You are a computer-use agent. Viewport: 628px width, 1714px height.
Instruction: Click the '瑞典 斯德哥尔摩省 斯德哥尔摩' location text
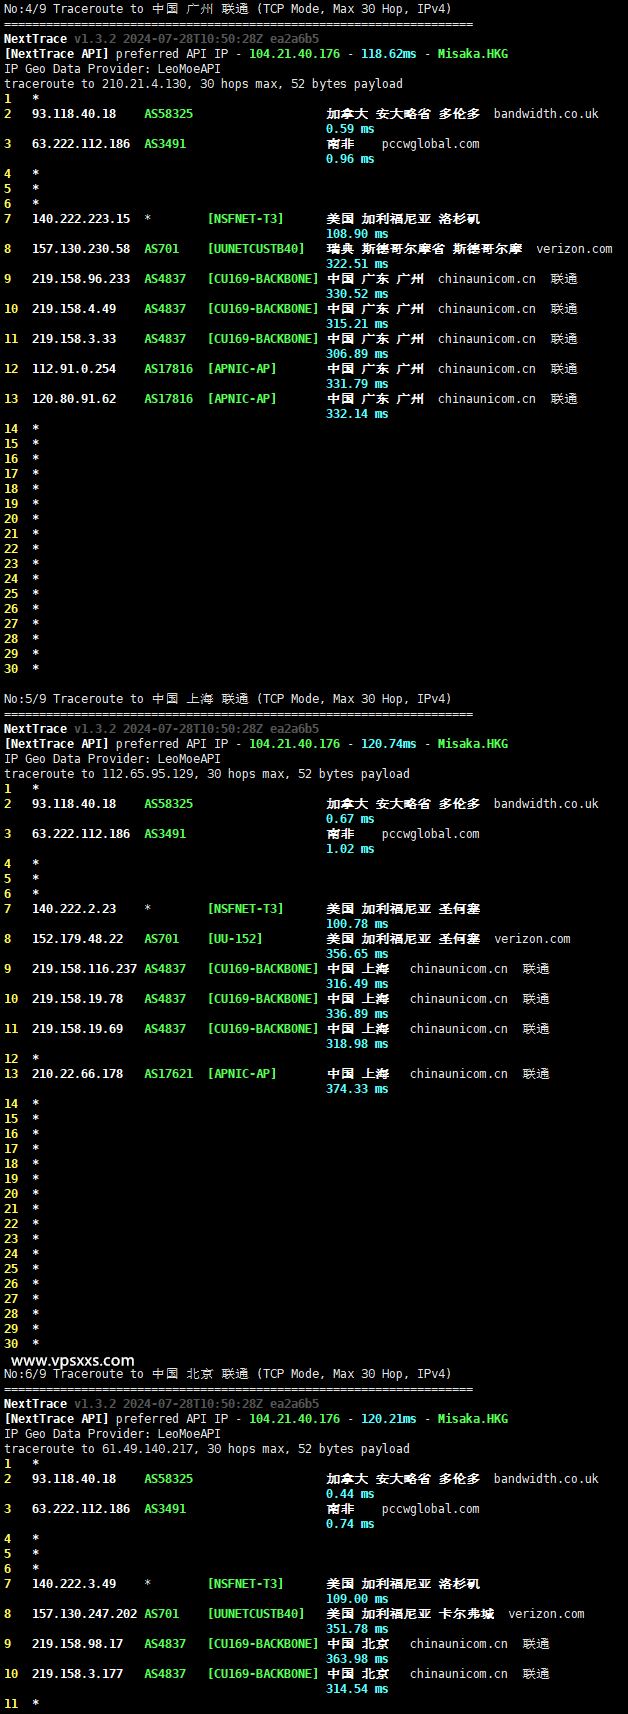424,249
